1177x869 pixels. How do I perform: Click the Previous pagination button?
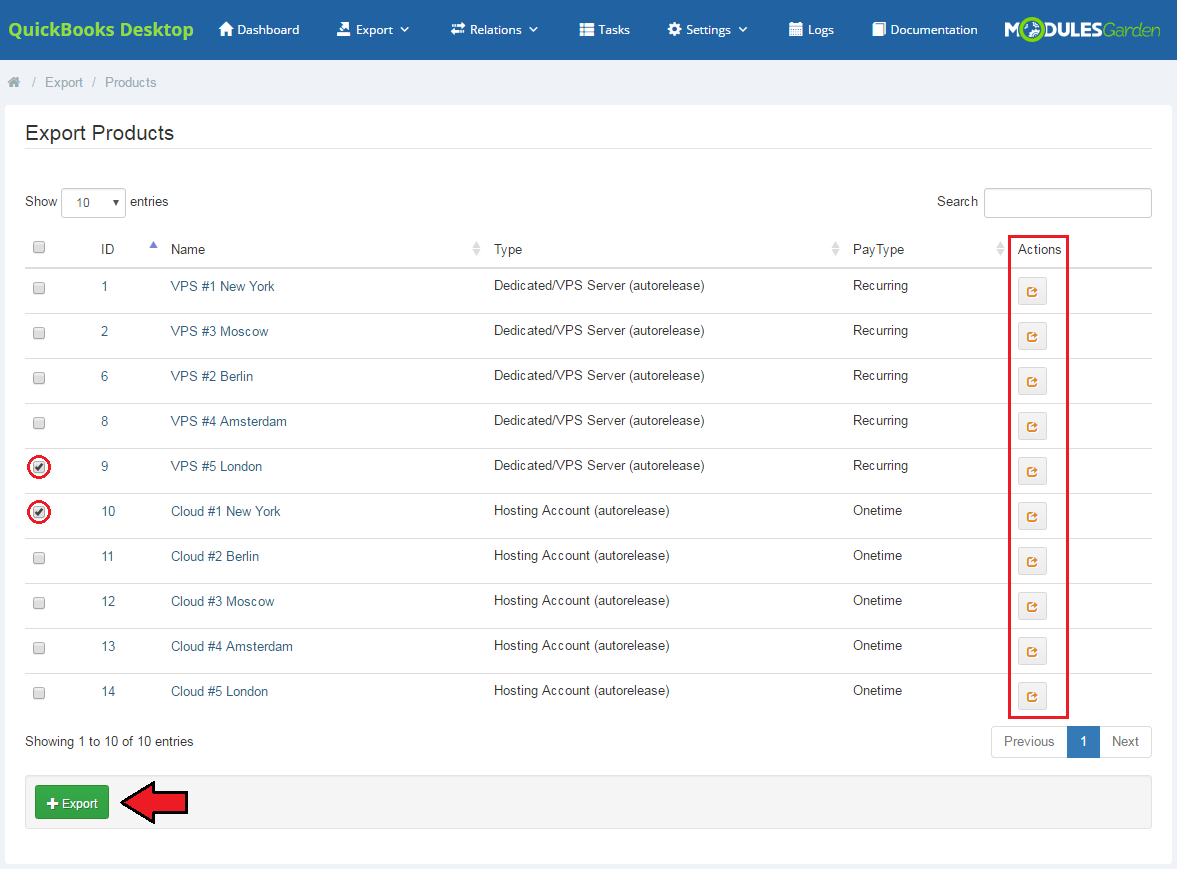[x=1029, y=741]
